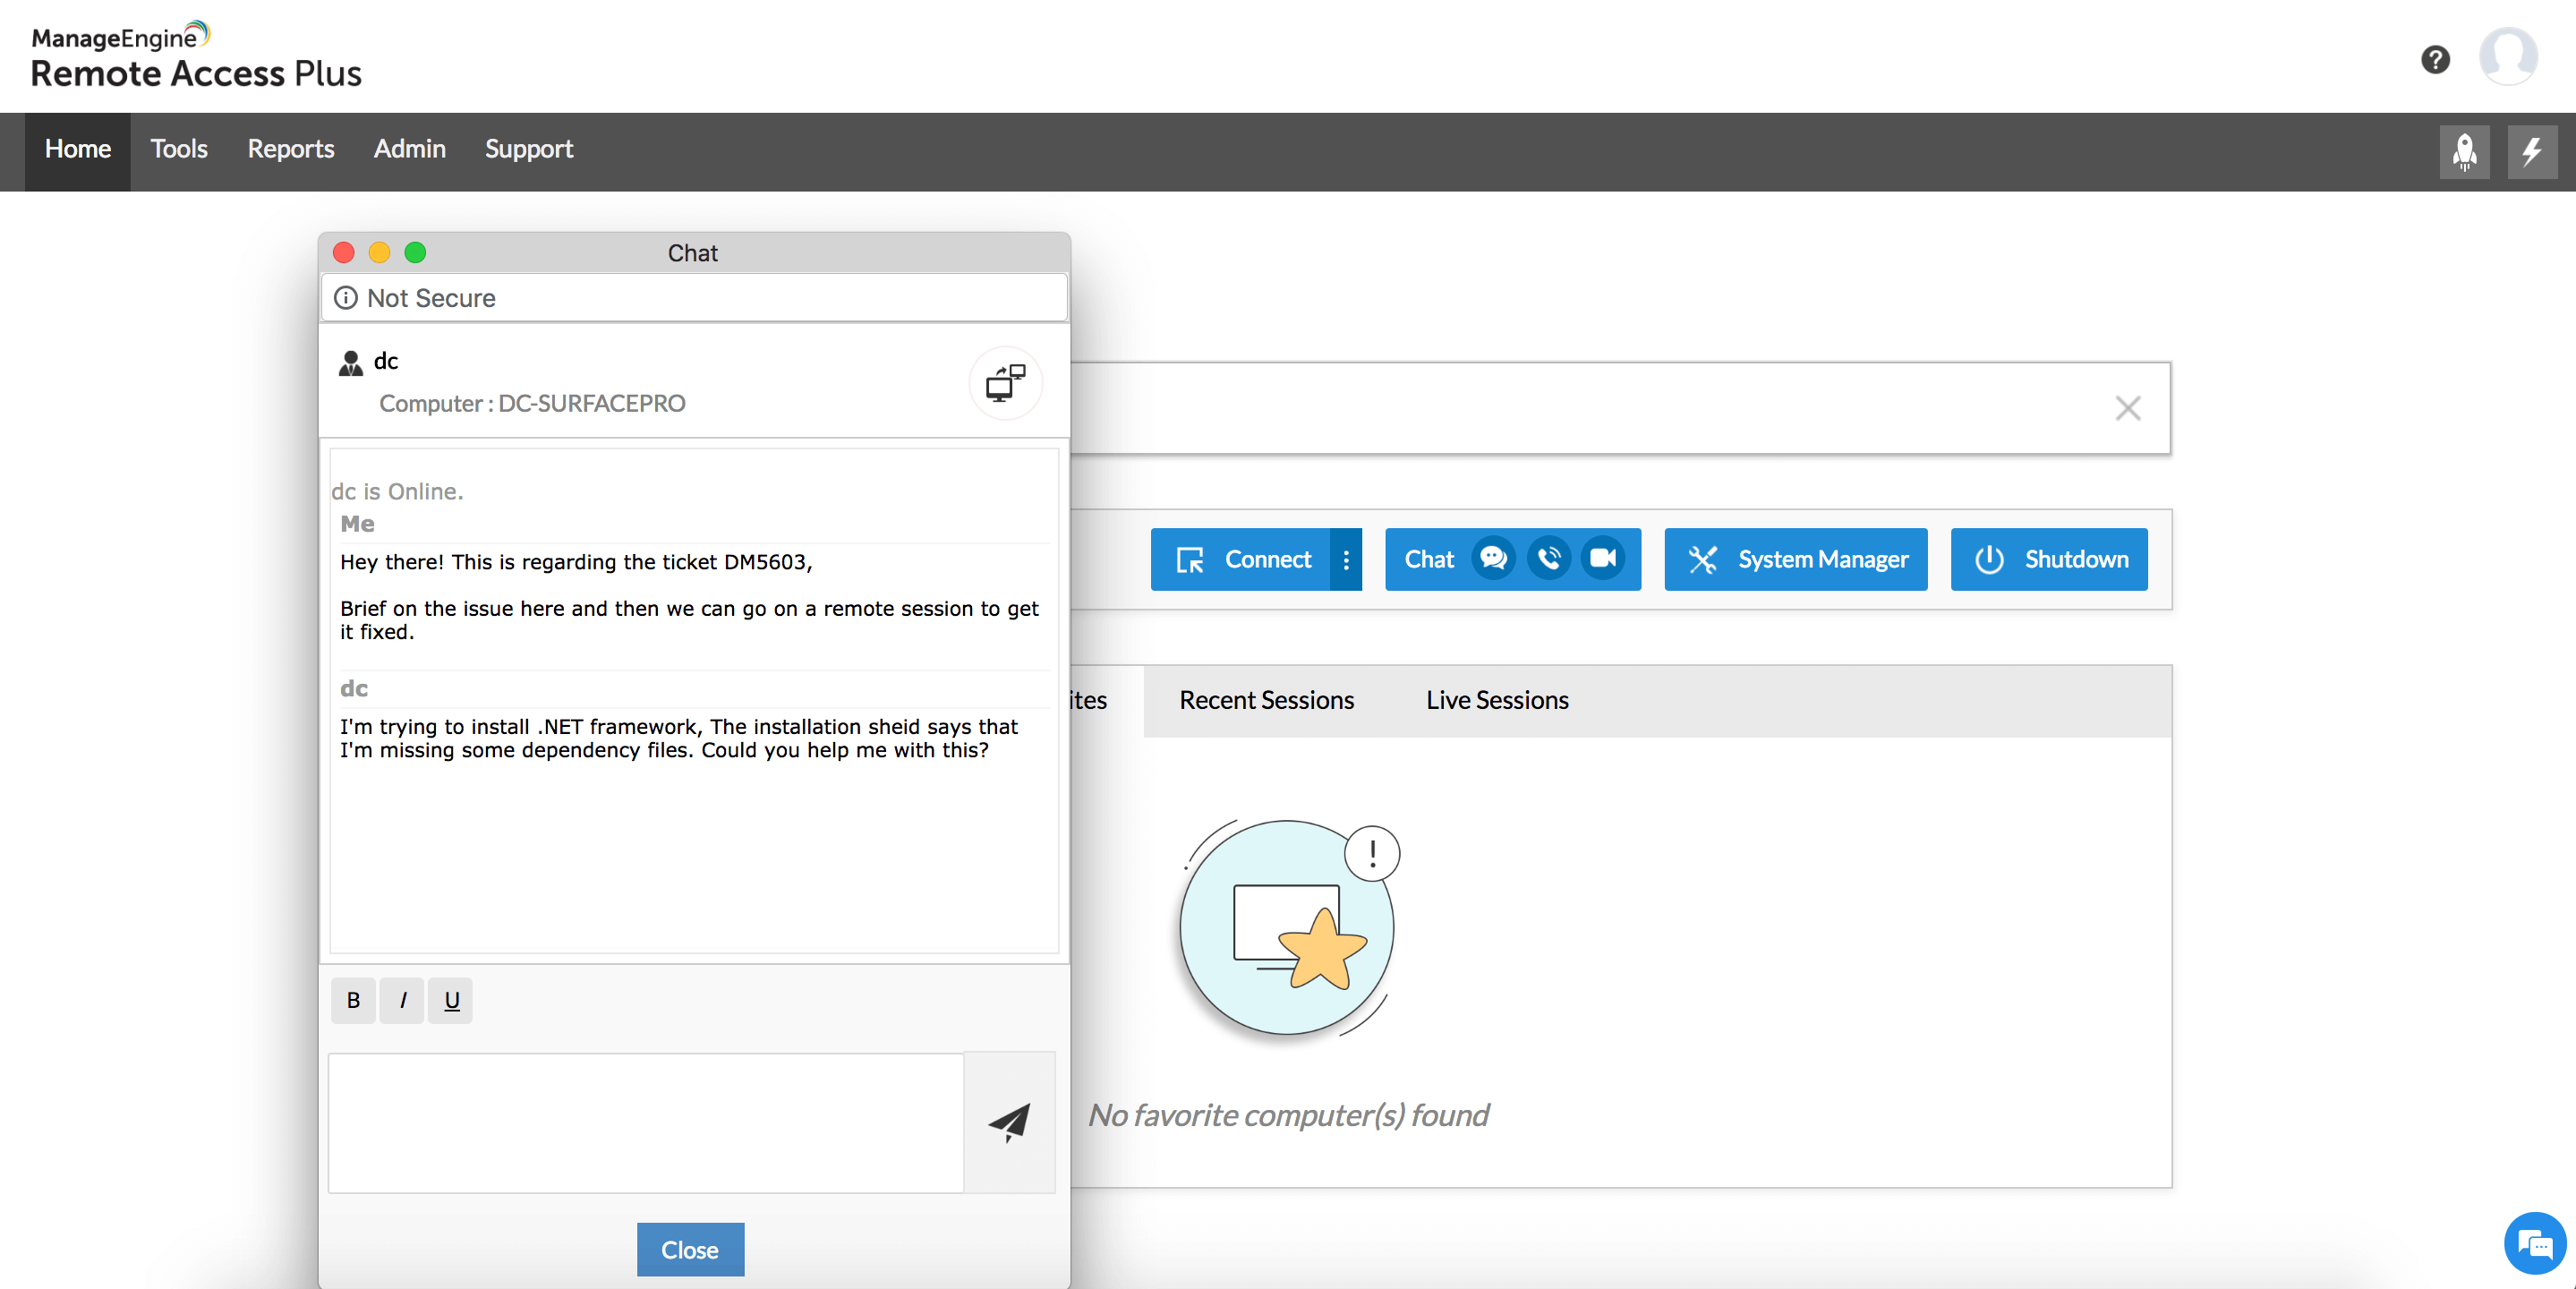The width and height of the screenshot is (2576, 1289).
Task: Open live support chat bubble bottom-right
Action: [x=2534, y=1244]
